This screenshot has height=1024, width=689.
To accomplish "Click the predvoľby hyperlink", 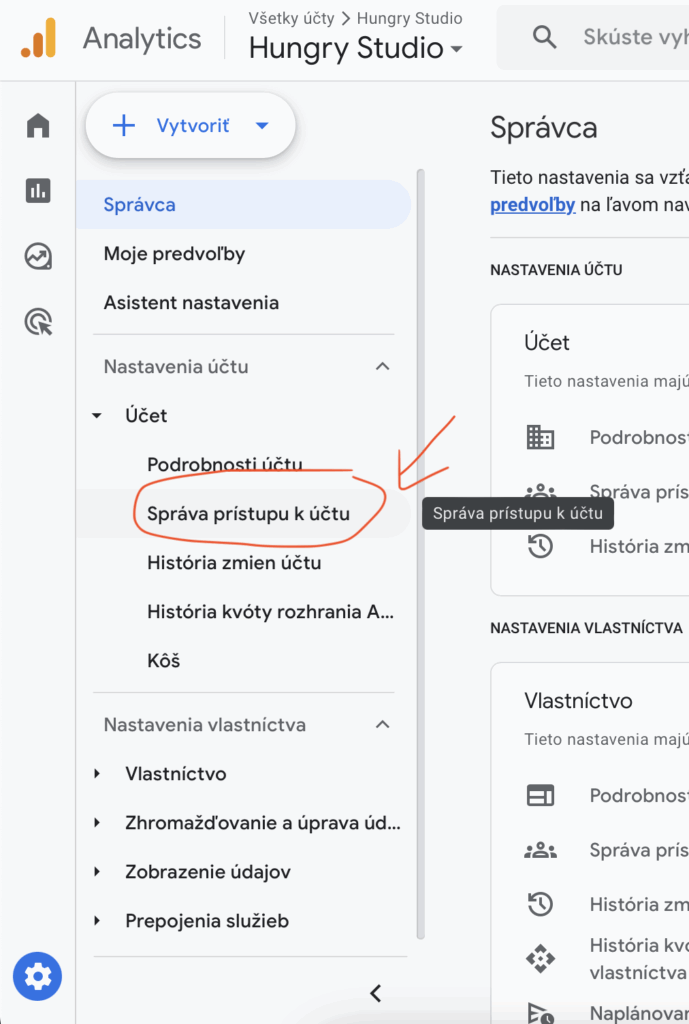I will coord(532,206).
